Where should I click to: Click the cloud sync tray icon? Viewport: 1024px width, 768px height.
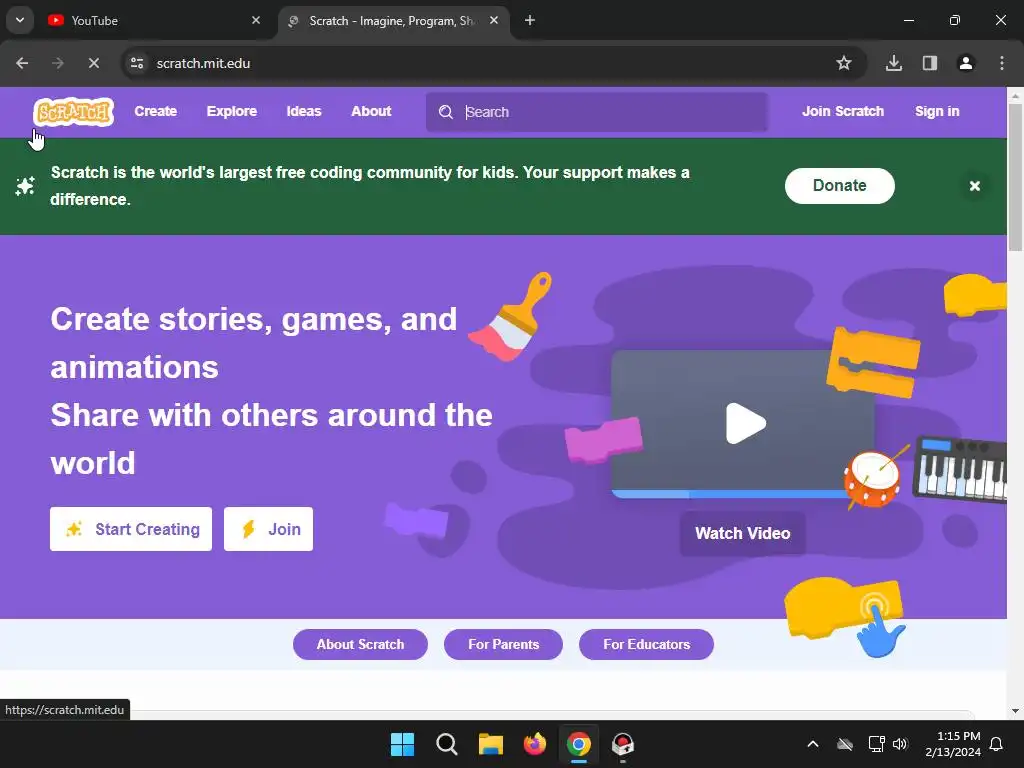tap(845, 744)
